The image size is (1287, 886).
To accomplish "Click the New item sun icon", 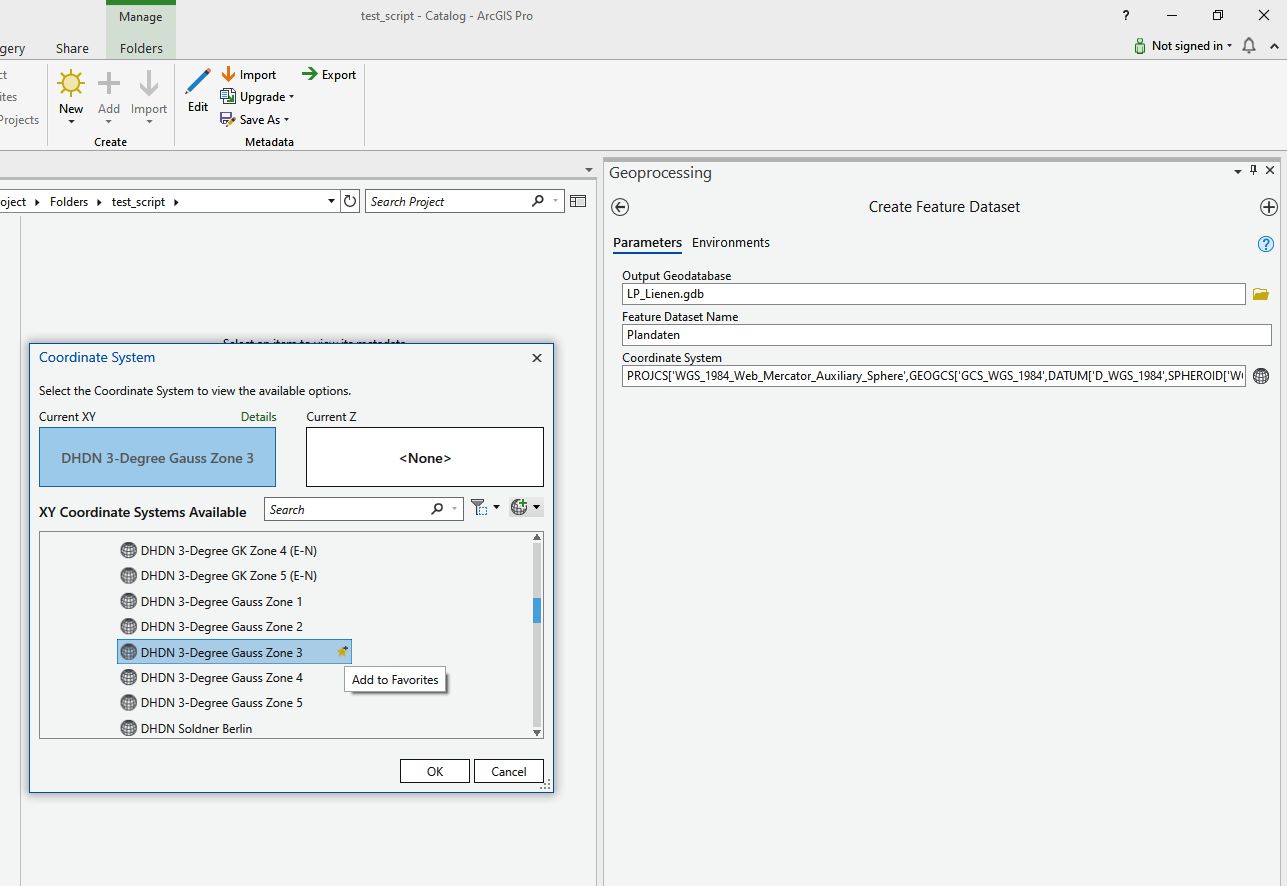I will [x=71, y=83].
